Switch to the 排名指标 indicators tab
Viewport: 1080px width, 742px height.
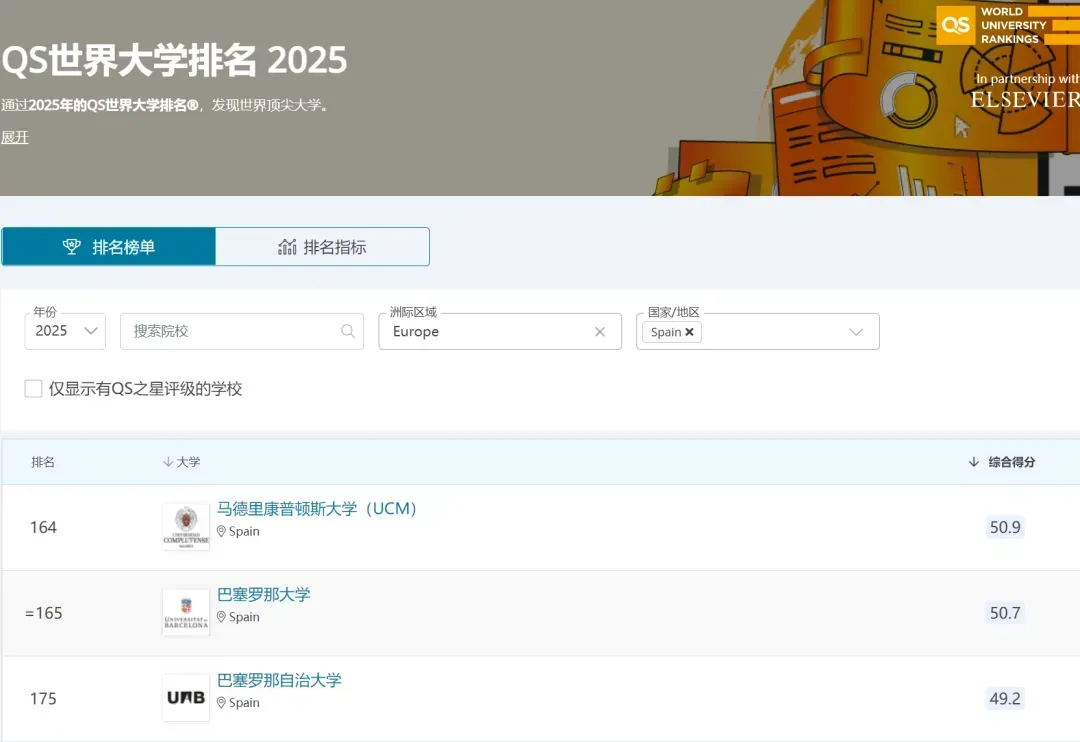click(322, 247)
